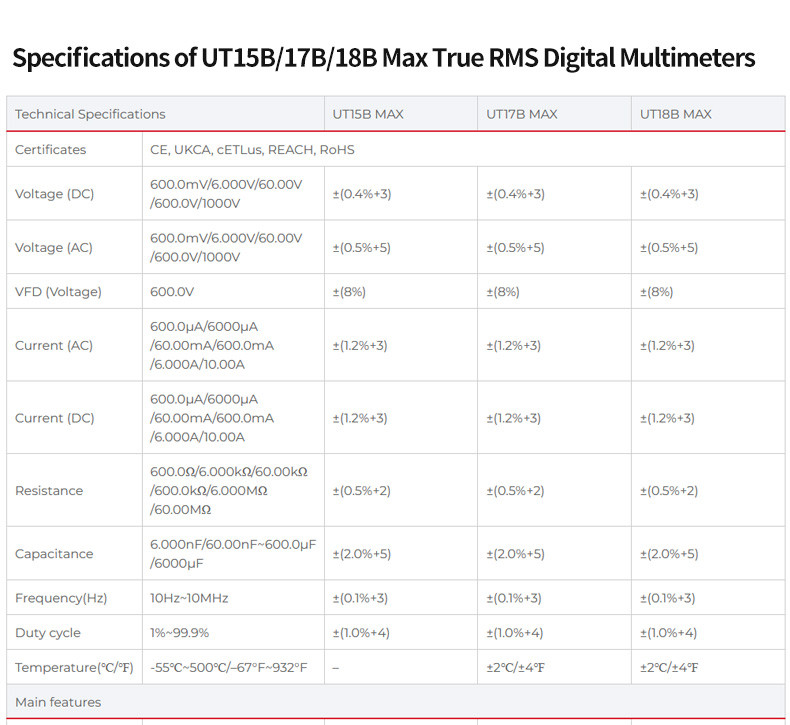Click the Certificates row label
The width and height of the screenshot is (790, 725).
click(50, 150)
